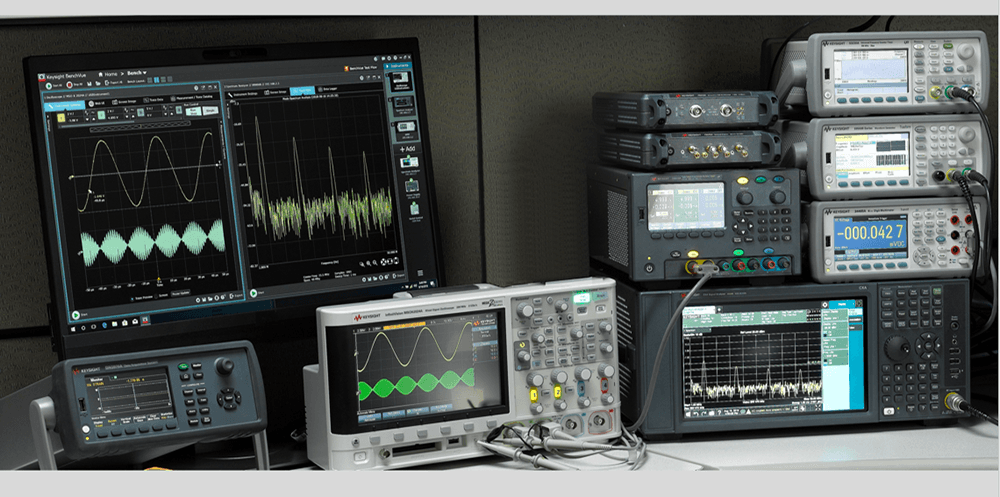This screenshot has width=1000, height=497.
Task: Click the Keysight BenchVue logo icon
Action: [41, 78]
